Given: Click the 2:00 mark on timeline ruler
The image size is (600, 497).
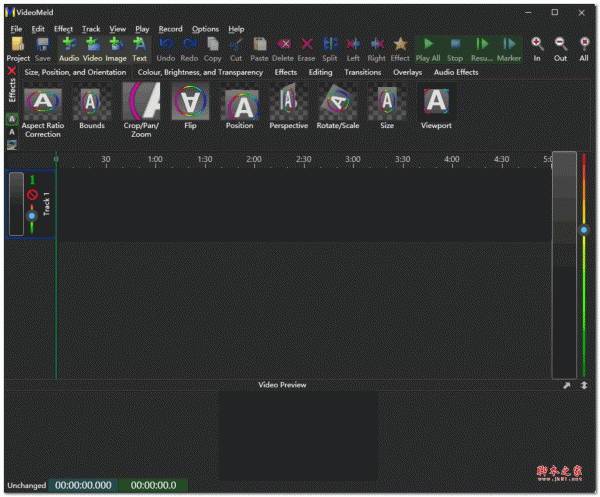Looking at the screenshot, I should [x=254, y=160].
